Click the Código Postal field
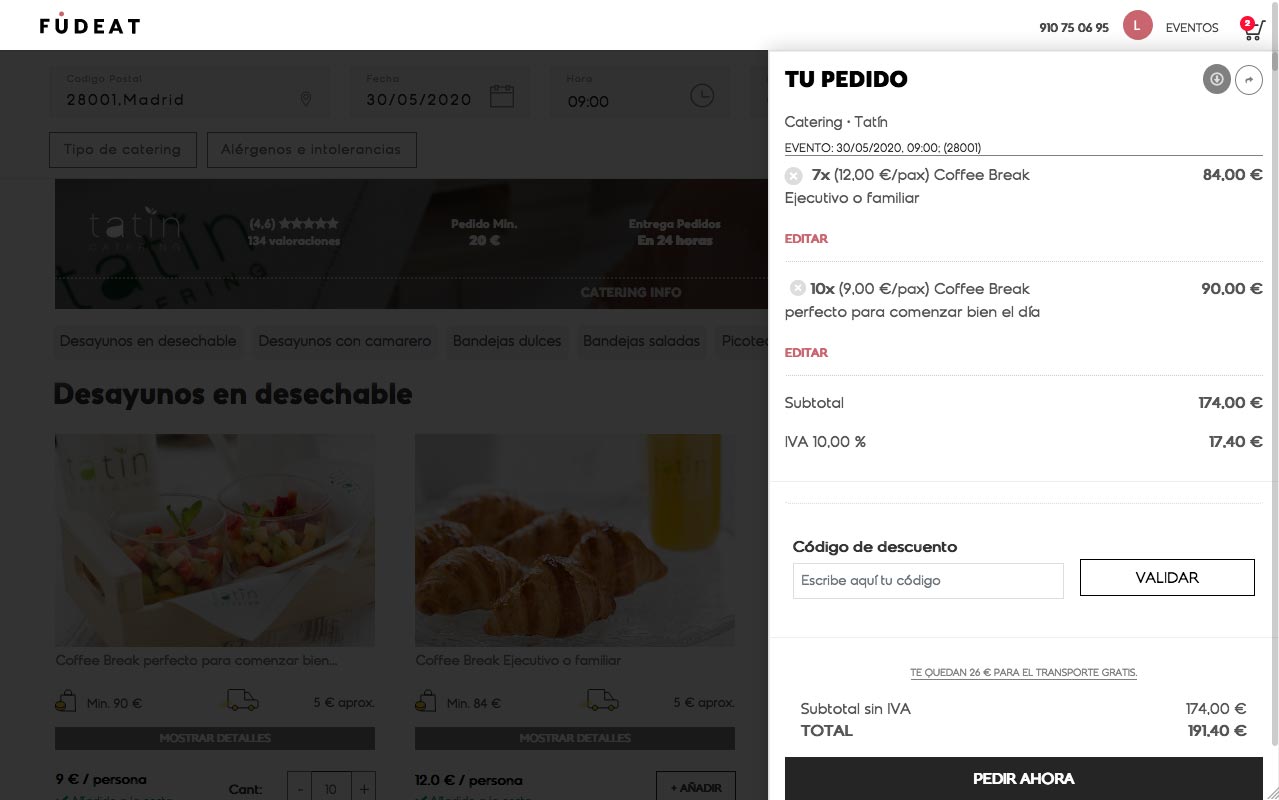The image size is (1279, 800). pos(190,92)
